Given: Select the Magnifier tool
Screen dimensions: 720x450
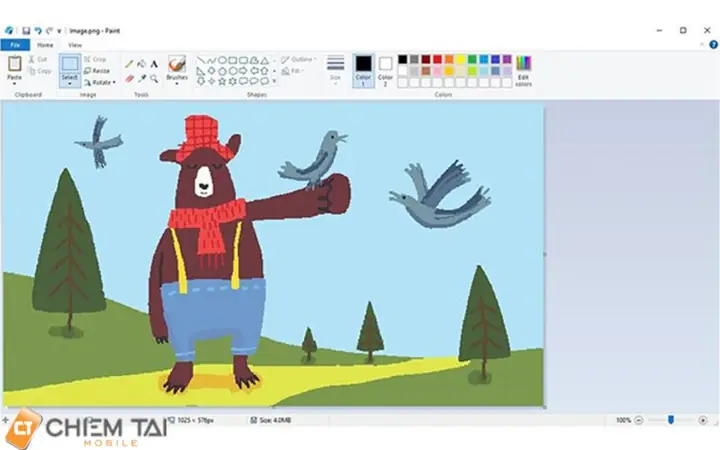Looking at the screenshot, I should [154, 79].
